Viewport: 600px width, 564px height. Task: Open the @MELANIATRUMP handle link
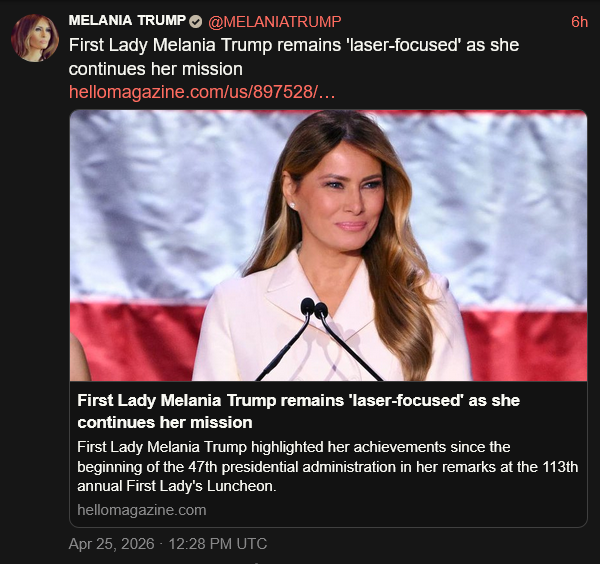point(275,21)
